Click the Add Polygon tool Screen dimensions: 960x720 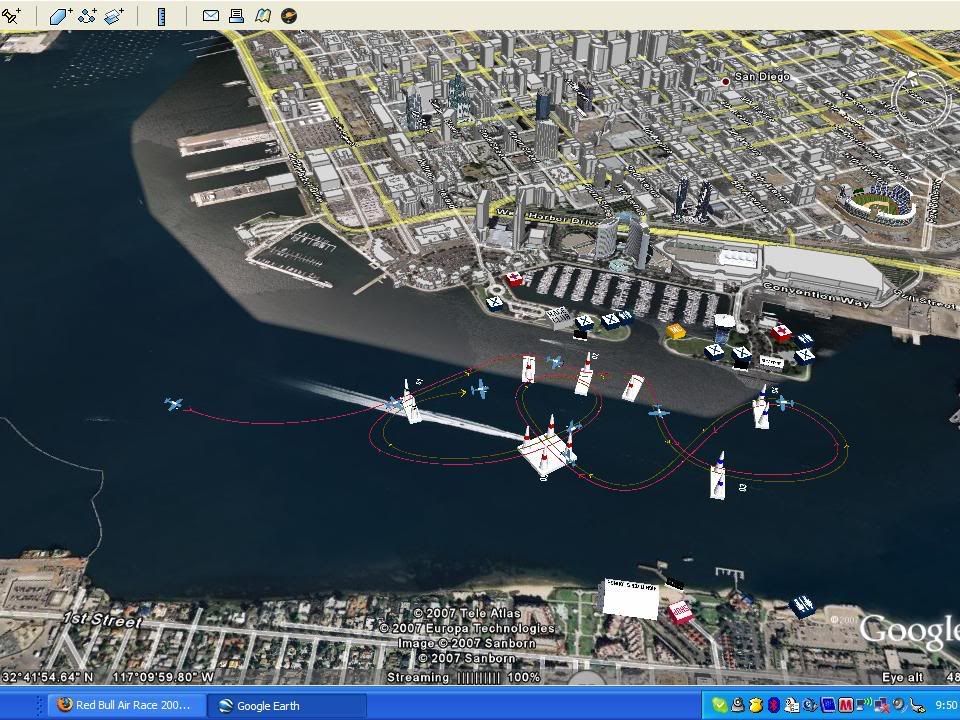pos(62,15)
